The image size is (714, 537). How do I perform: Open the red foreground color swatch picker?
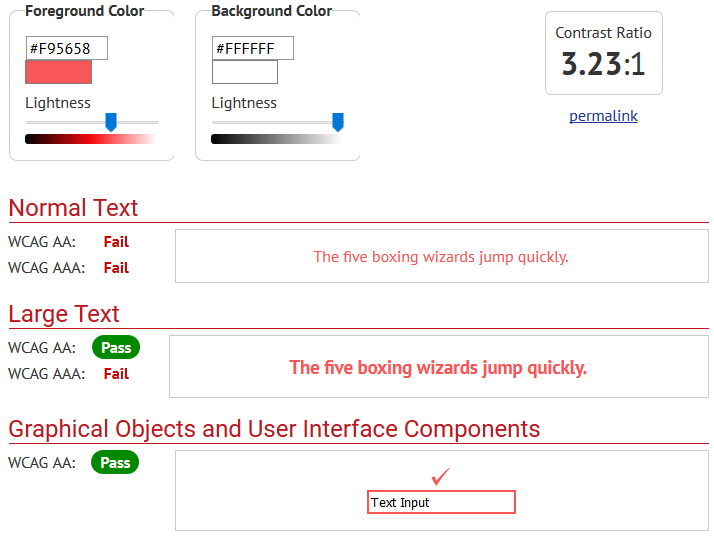tap(59, 72)
